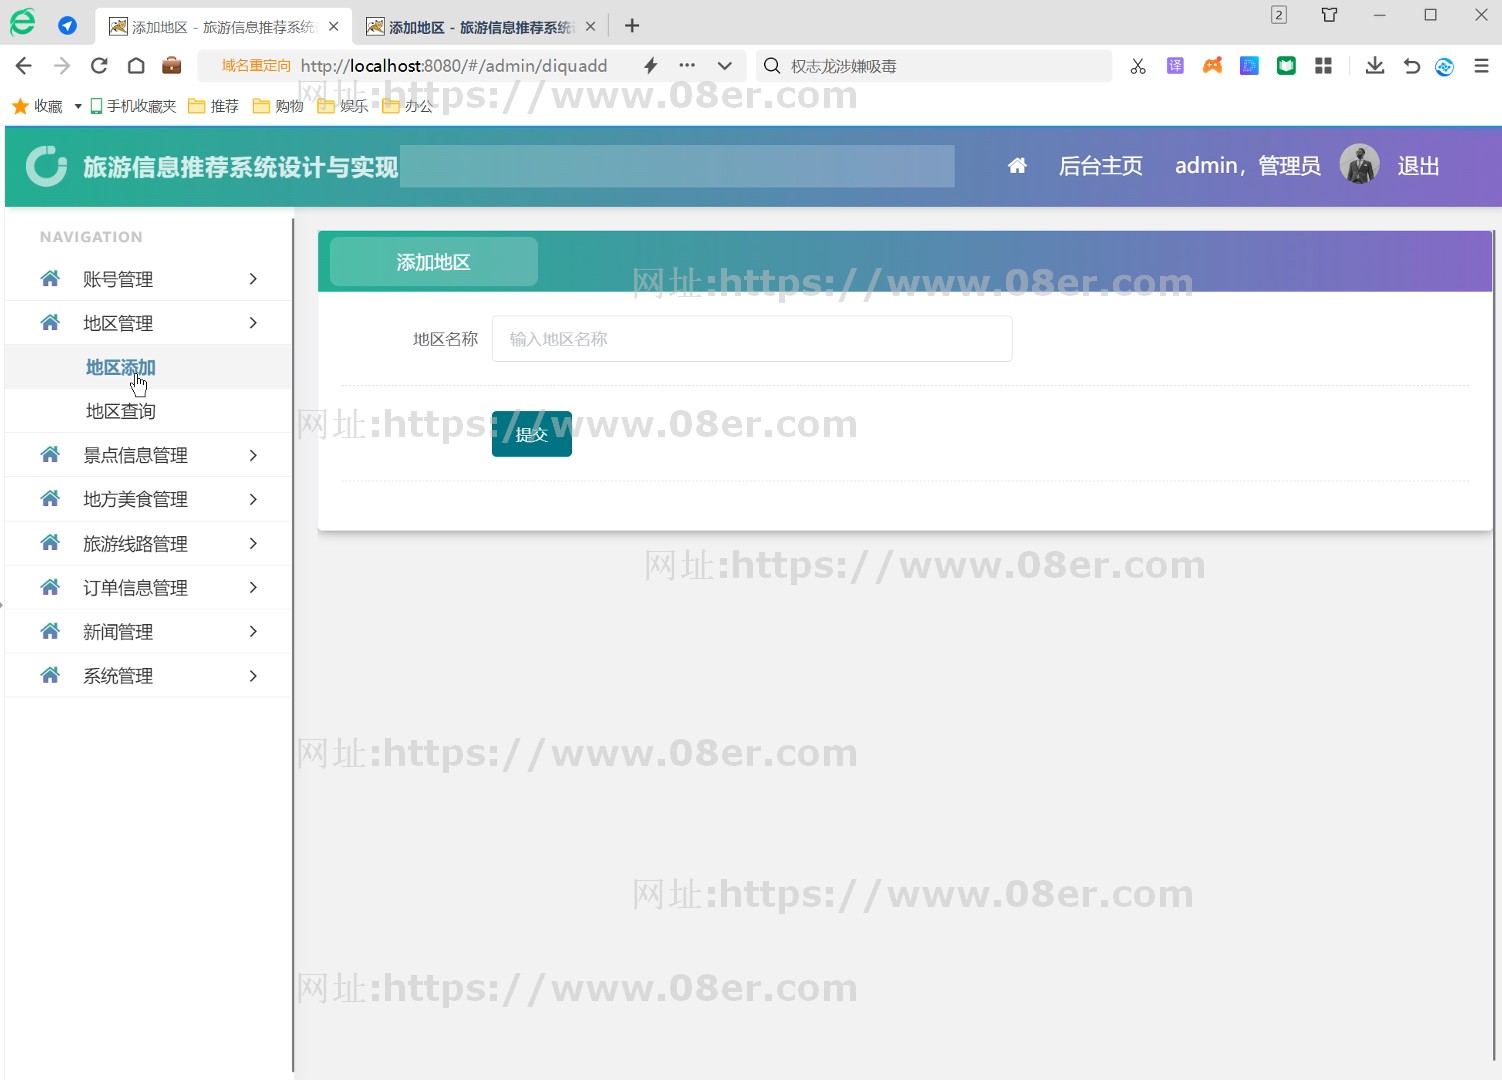Open the downloads icon in toolbar

point(1375,66)
